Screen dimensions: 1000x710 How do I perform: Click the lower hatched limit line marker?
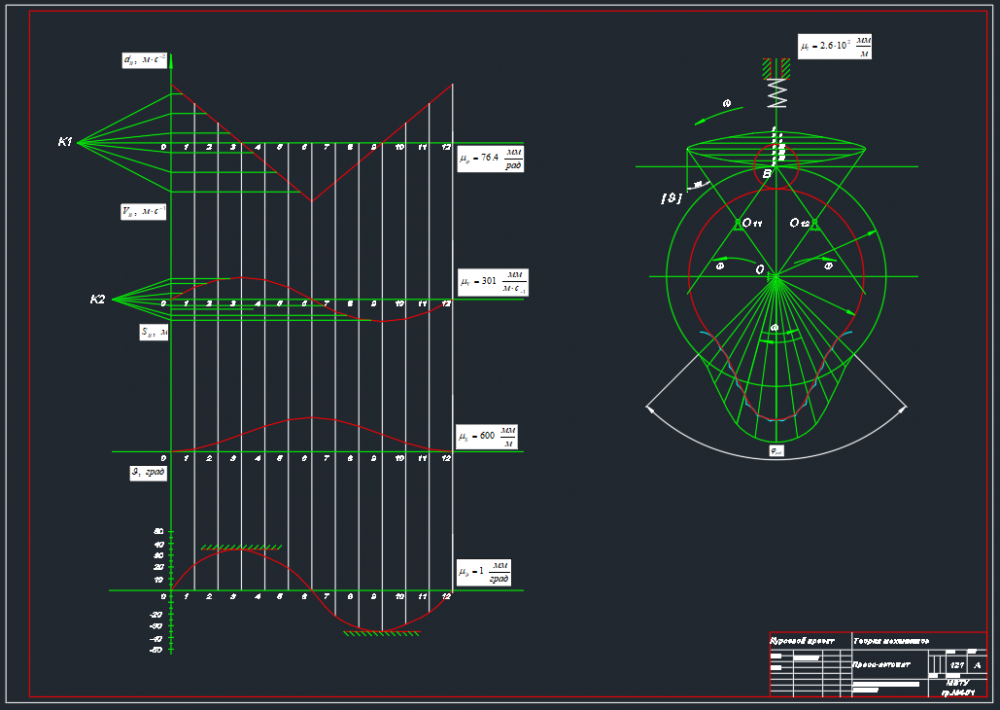381,633
